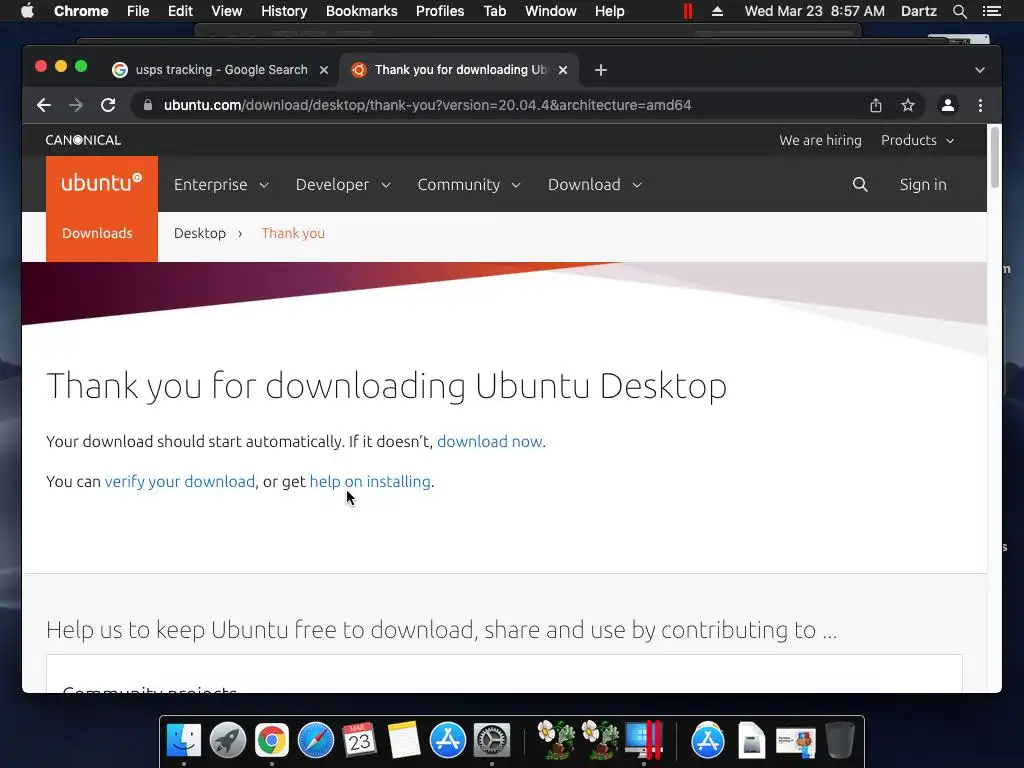
Task: Open a new tab with plus button
Action: click(x=601, y=70)
